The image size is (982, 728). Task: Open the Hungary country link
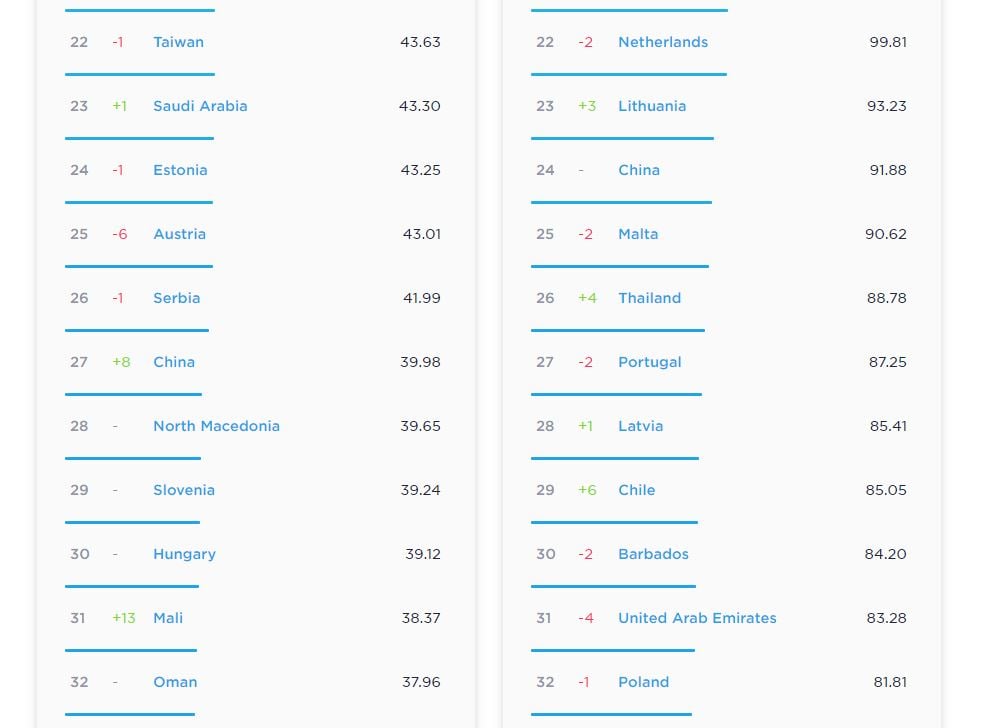pyautogui.click(x=184, y=554)
